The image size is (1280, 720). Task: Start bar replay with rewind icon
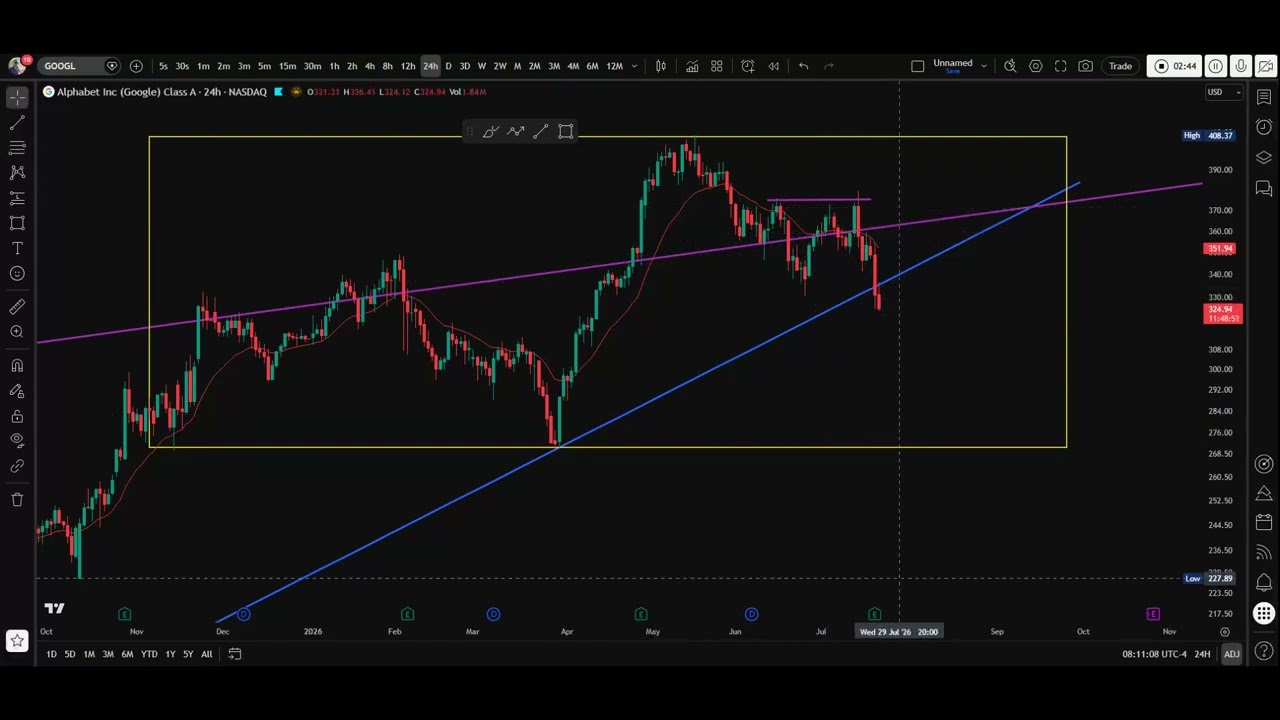click(x=773, y=66)
